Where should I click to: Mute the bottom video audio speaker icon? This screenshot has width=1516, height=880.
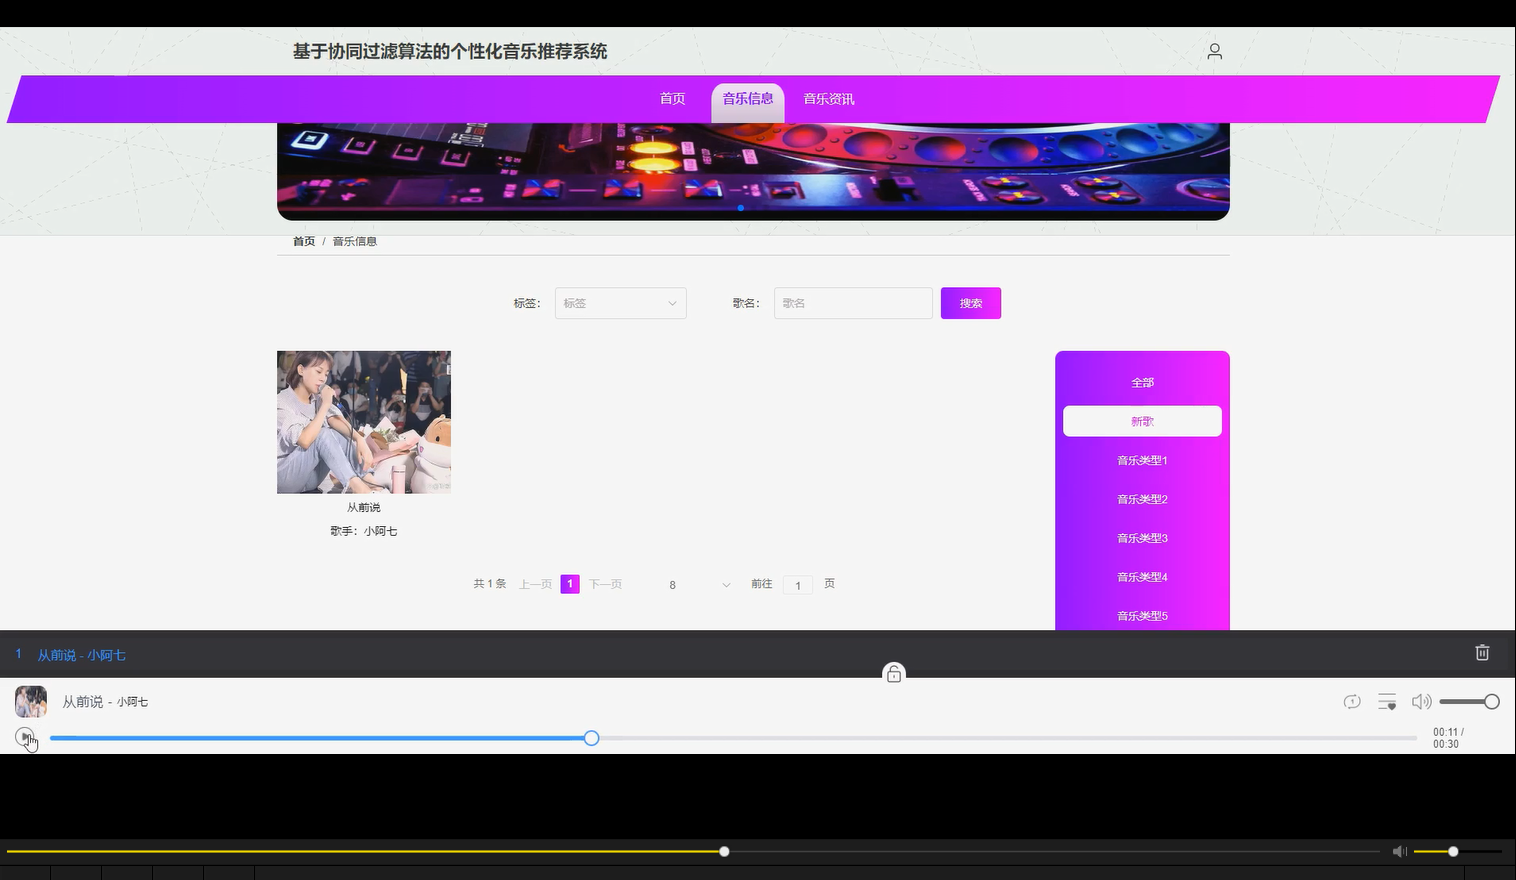pyautogui.click(x=1400, y=851)
